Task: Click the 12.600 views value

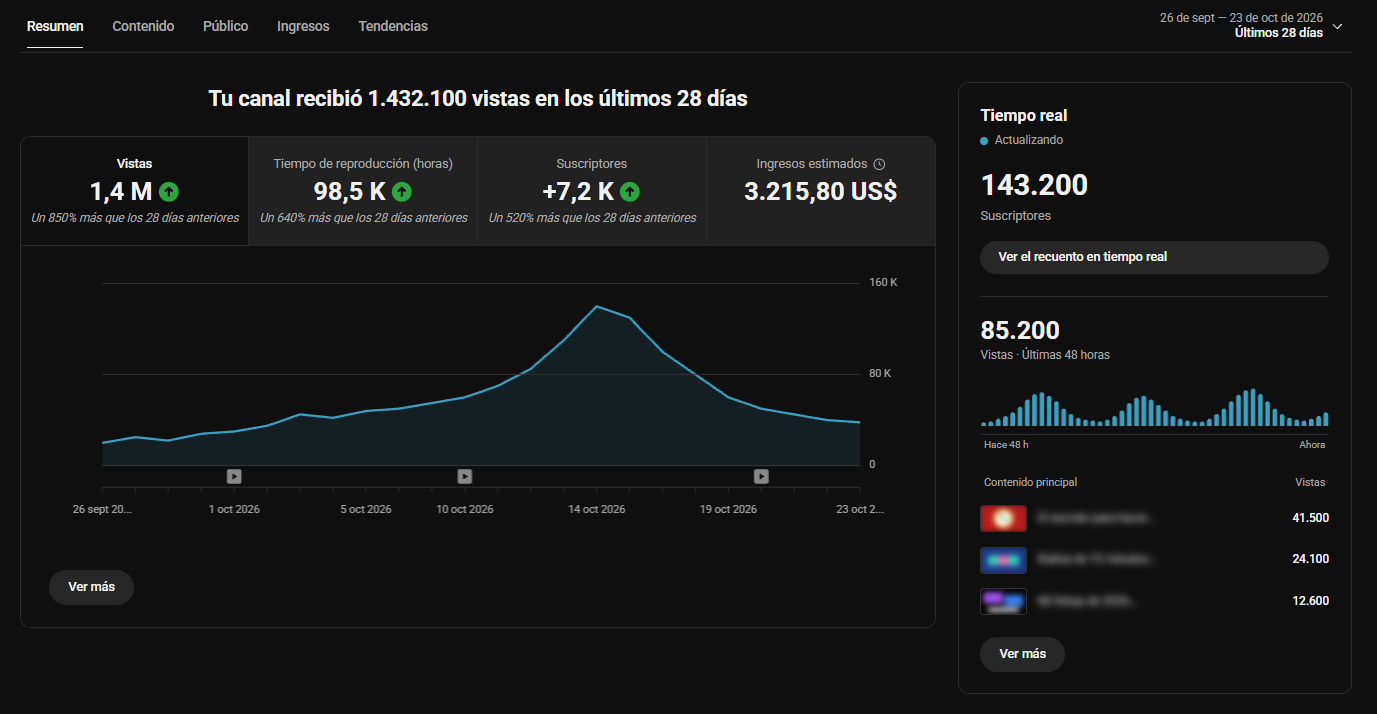Action: [x=1310, y=601]
